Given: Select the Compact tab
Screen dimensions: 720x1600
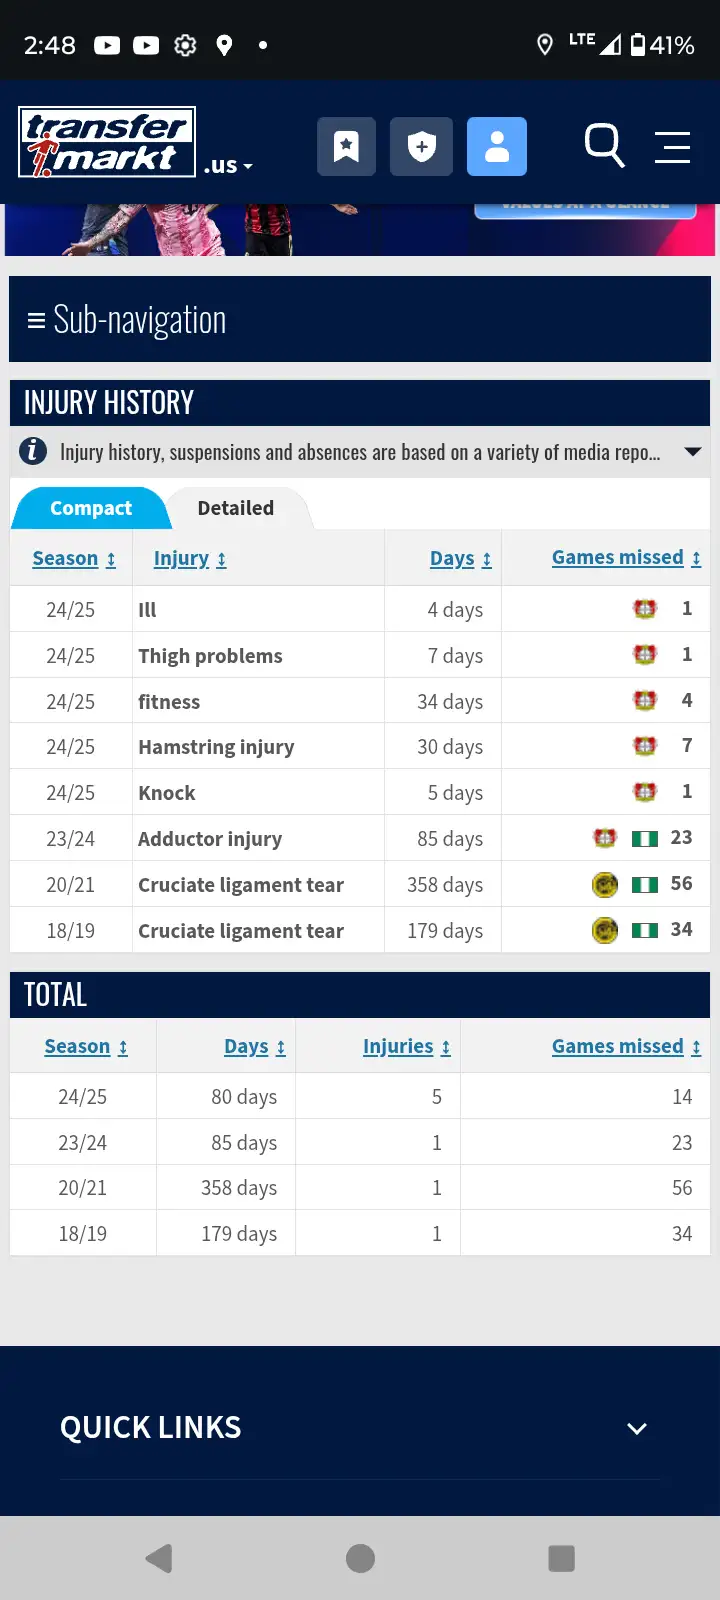Looking at the screenshot, I should pos(90,508).
